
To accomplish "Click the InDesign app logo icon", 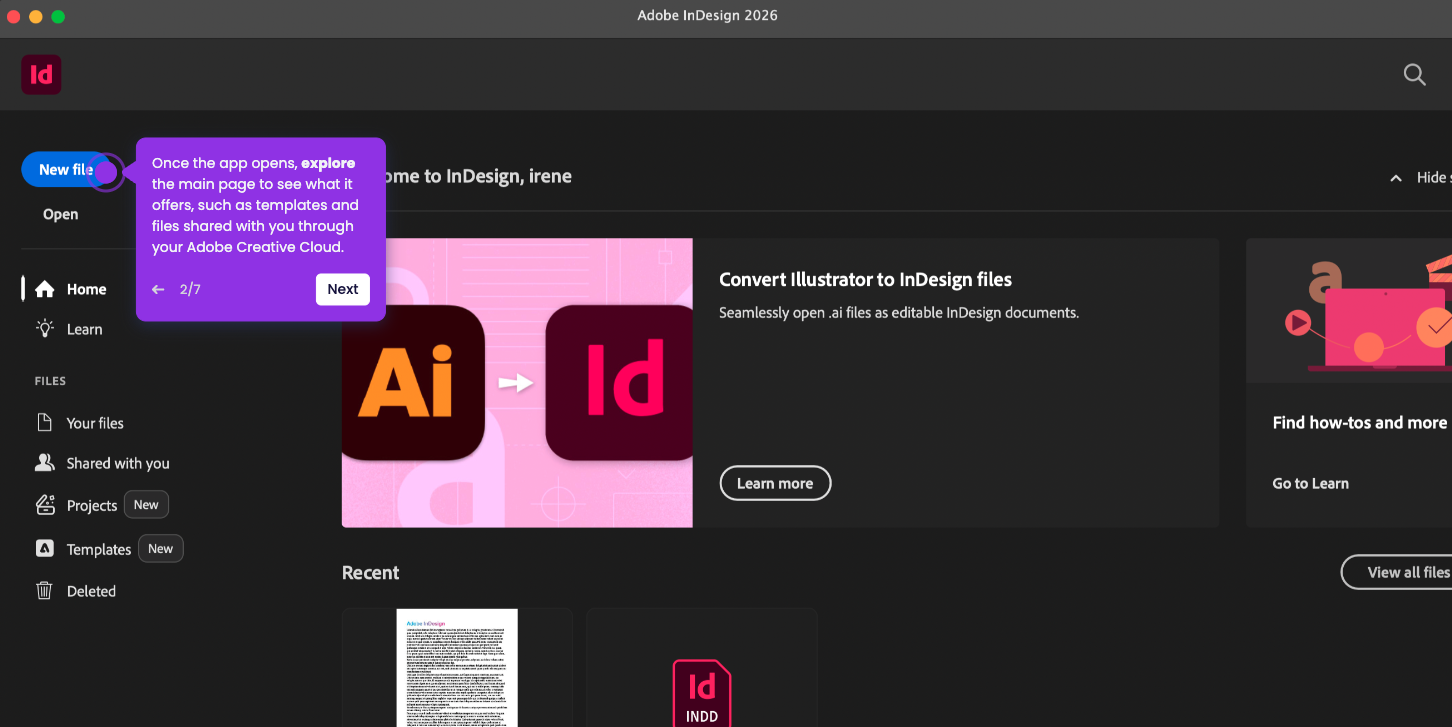I will click(41, 75).
